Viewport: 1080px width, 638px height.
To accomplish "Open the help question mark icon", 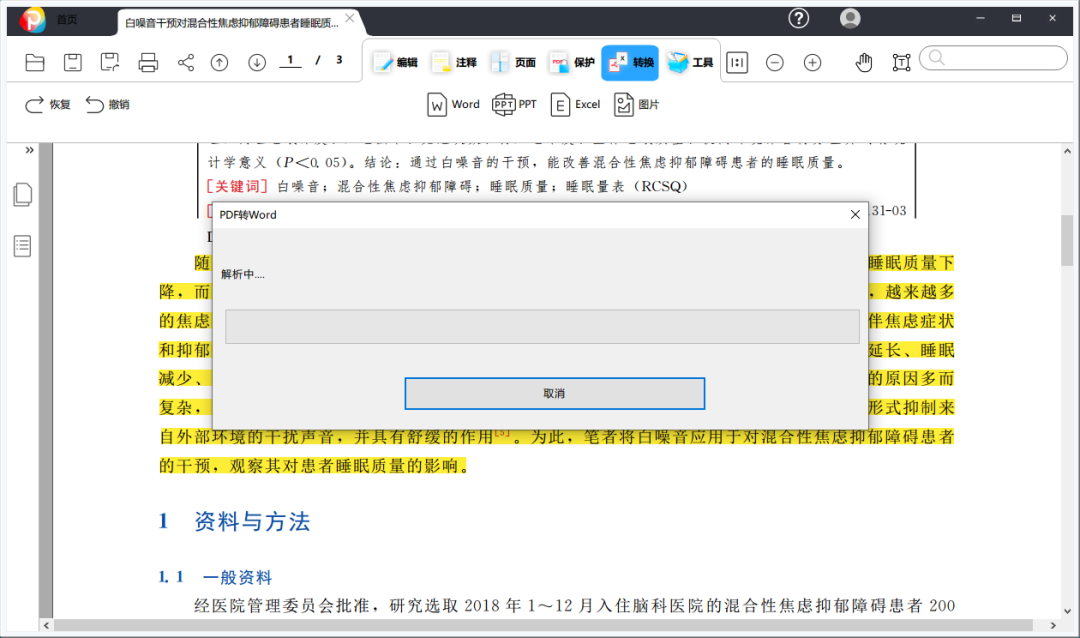I will [799, 19].
